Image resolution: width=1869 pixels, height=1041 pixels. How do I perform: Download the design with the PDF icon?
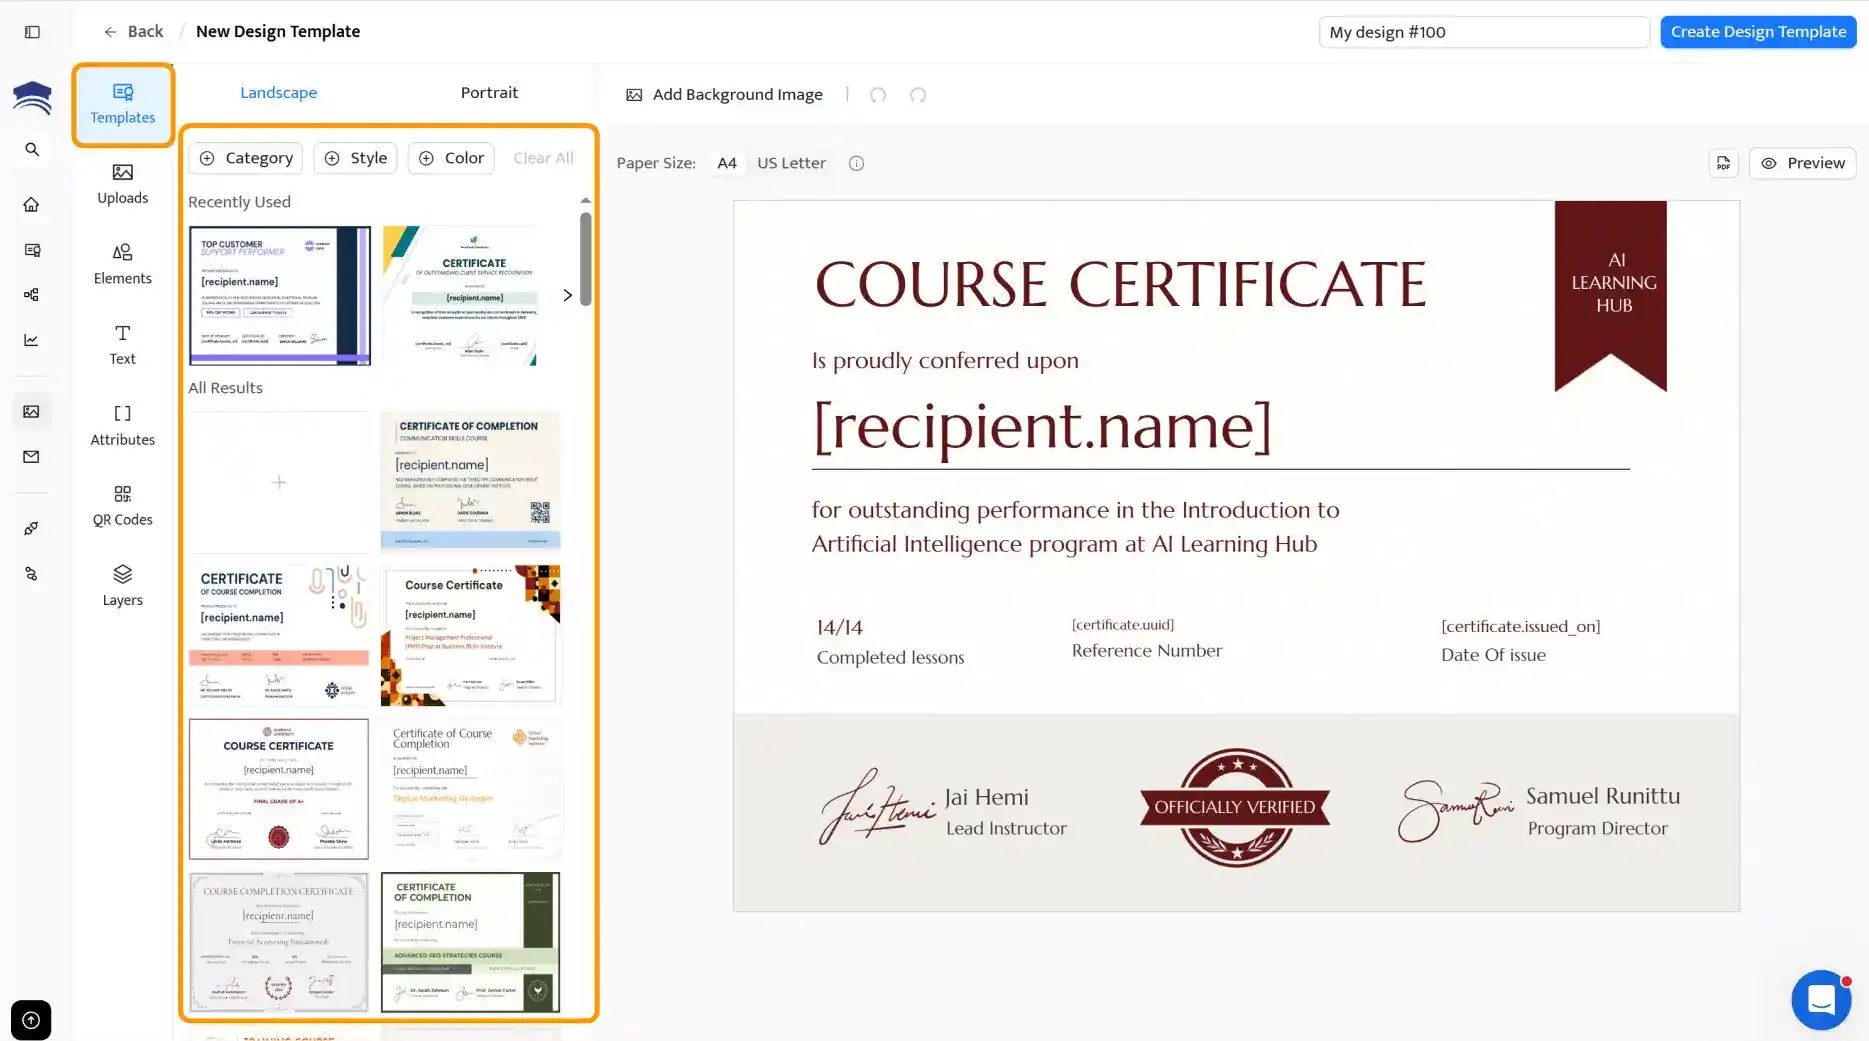coord(1723,163)
